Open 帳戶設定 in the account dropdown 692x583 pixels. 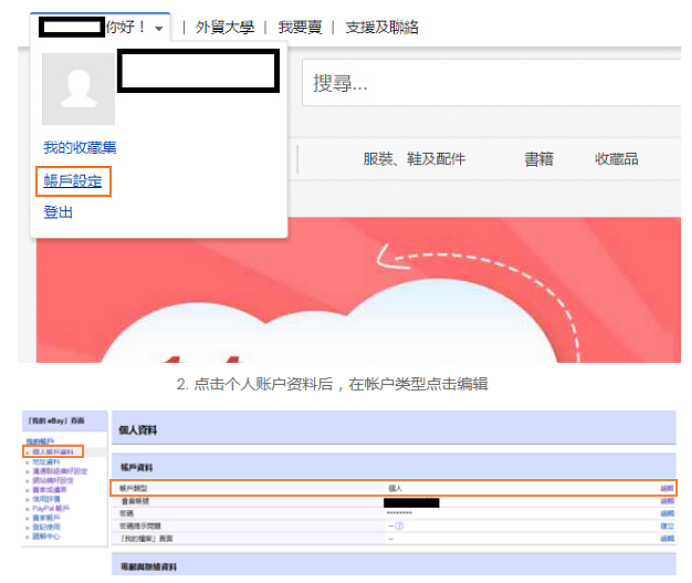pyautogui.click(x=72, y=182)
